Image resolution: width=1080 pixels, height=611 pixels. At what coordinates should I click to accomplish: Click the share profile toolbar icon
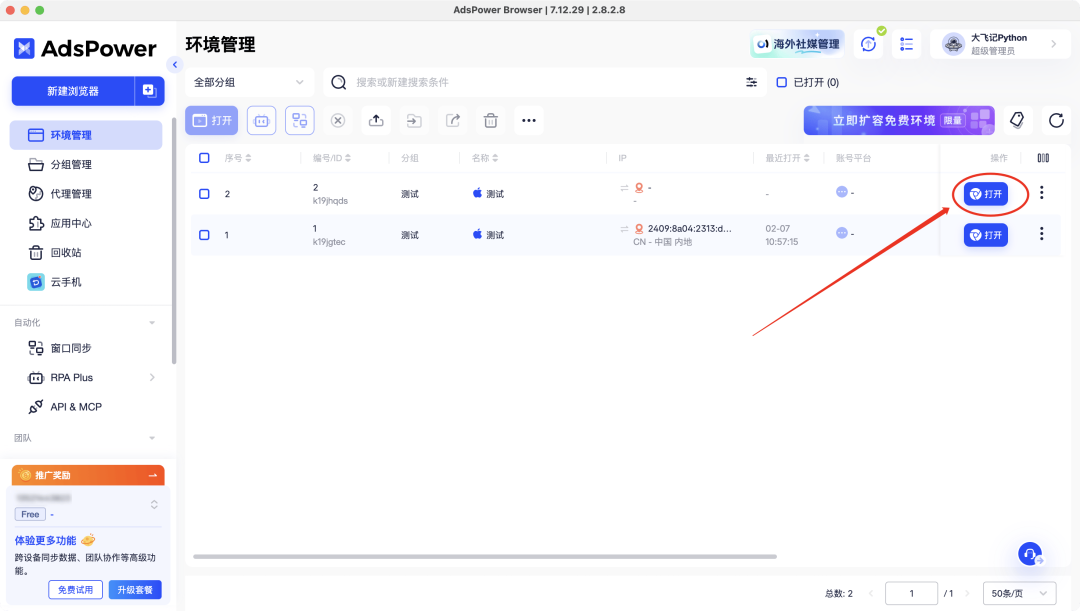coord(453,121)
